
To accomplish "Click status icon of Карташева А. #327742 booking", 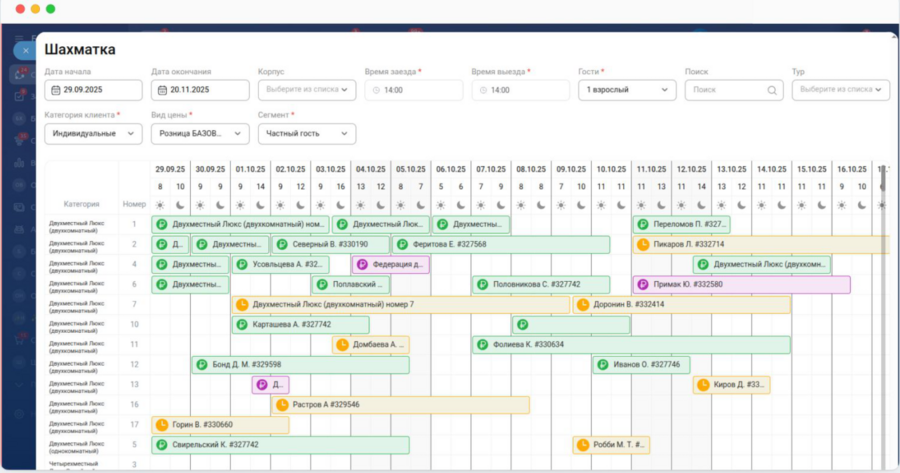I will (242, 325).
